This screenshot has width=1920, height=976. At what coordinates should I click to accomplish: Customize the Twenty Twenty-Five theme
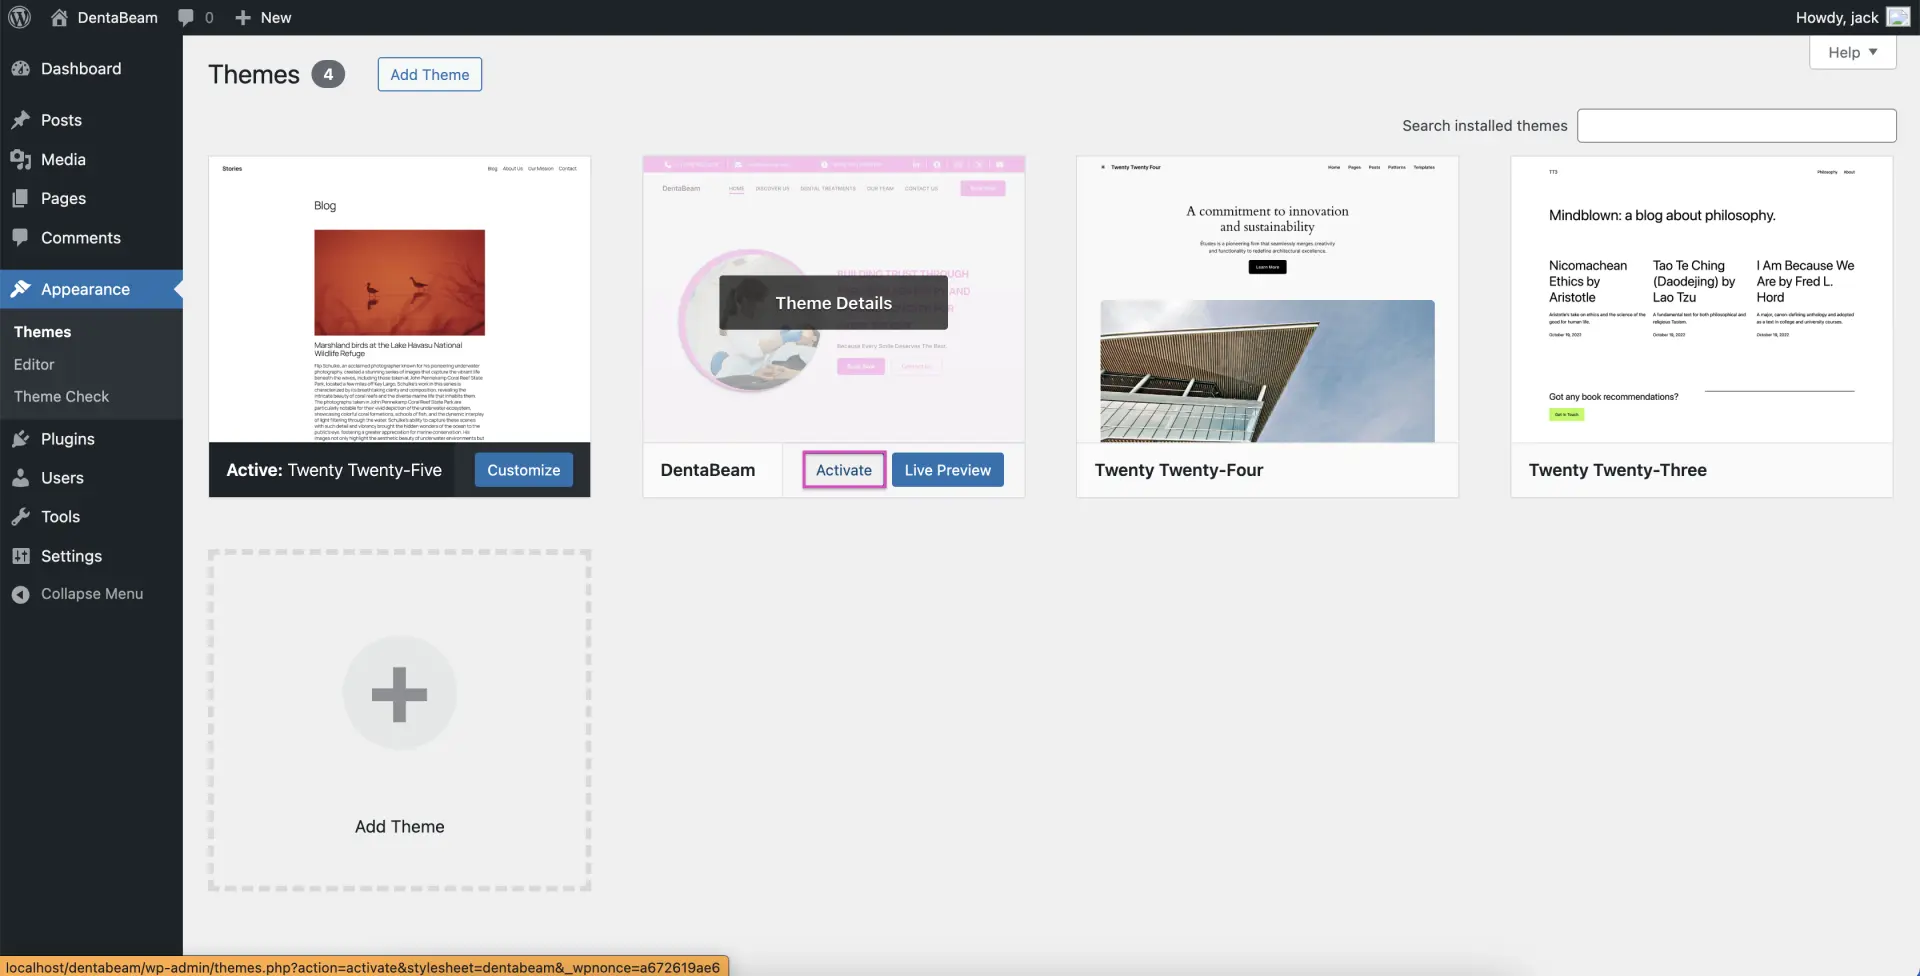tap(524, 470)
